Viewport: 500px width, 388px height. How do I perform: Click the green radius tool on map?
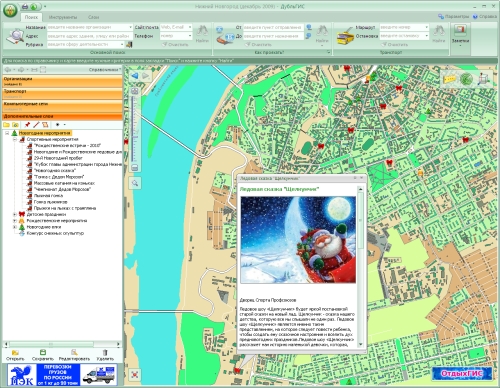click(466, 79)
